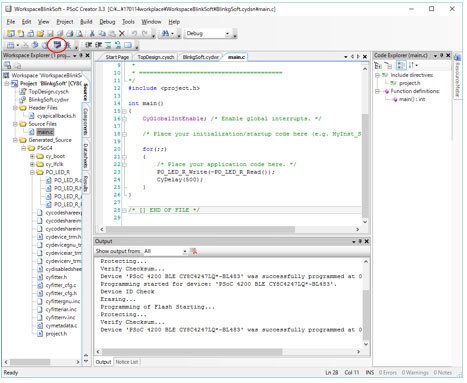The width and height of the screenshot is (467, 383).
Task: Switch to the TopDesign.cysch tab
Action: pyautogui.click(x=156, y=57)
